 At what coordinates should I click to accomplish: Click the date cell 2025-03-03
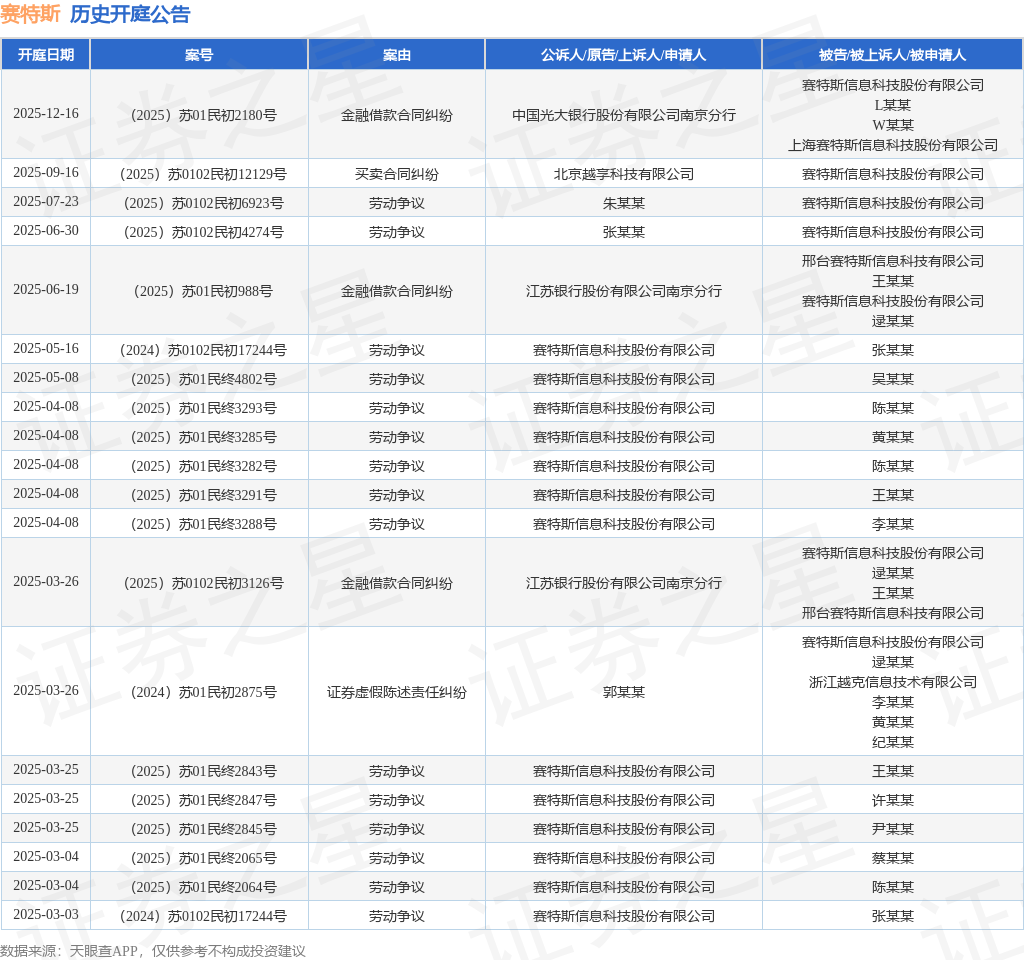(46, 914)
